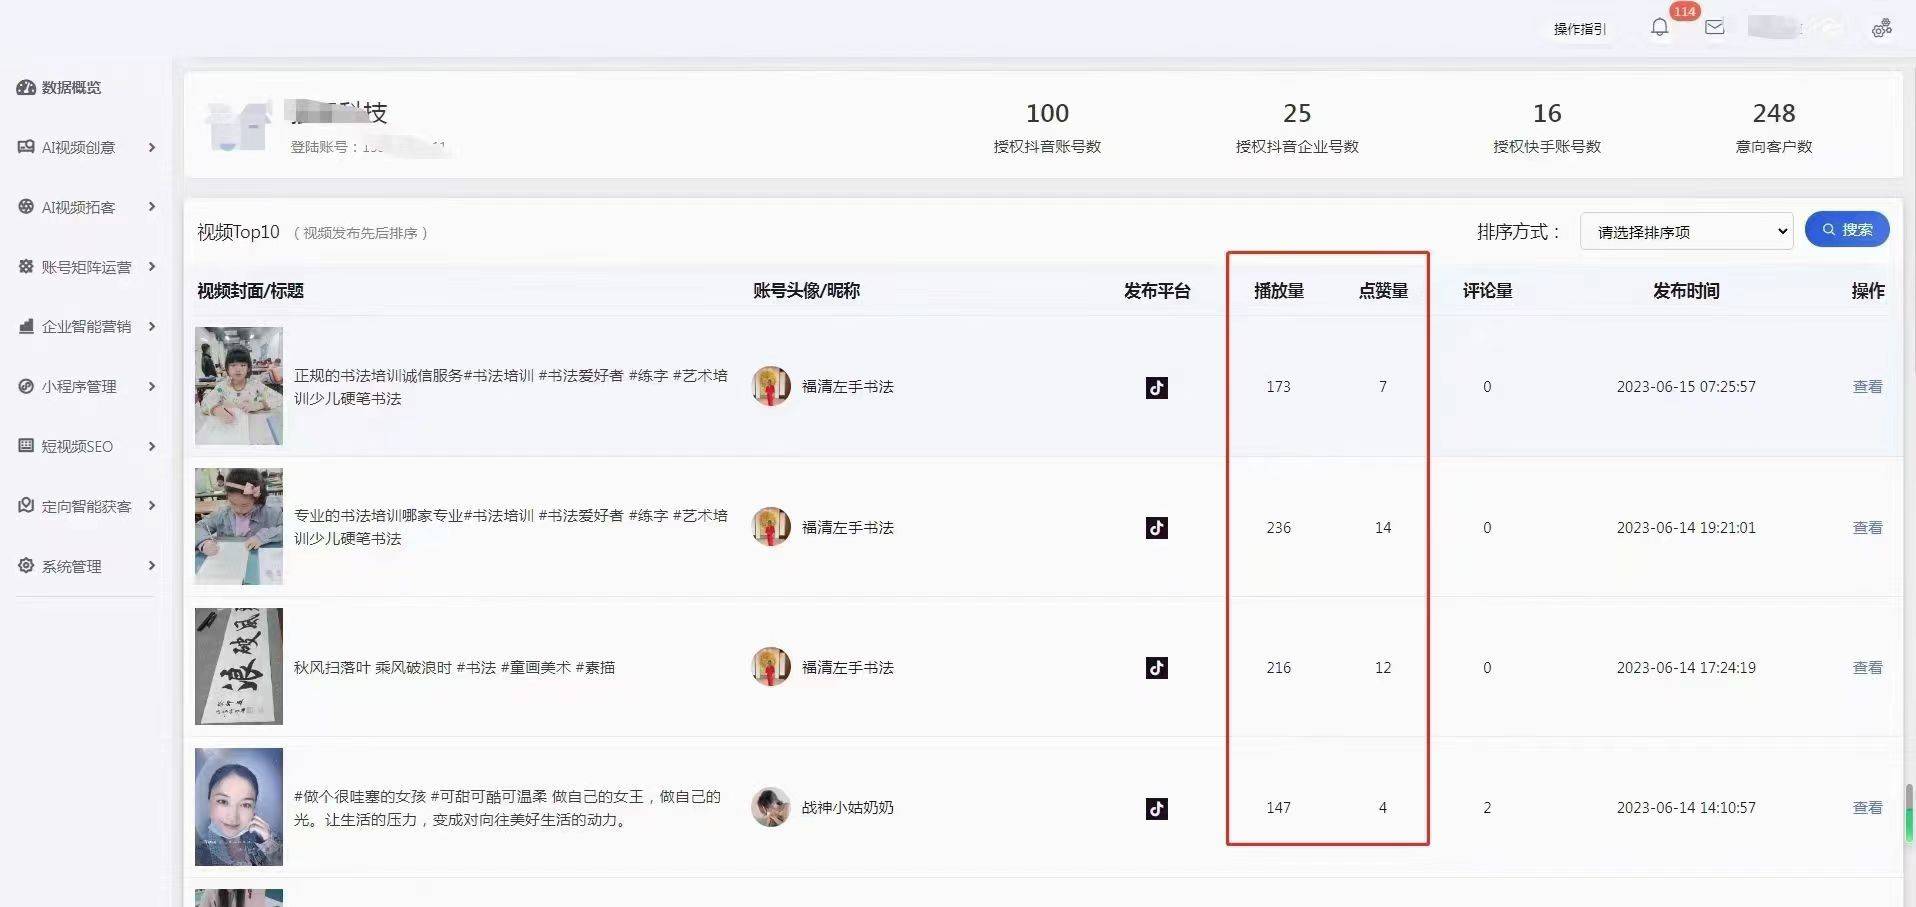
Task: Open the mail envelope icon
Action: pyautogui.click(x=1714, y=27)
